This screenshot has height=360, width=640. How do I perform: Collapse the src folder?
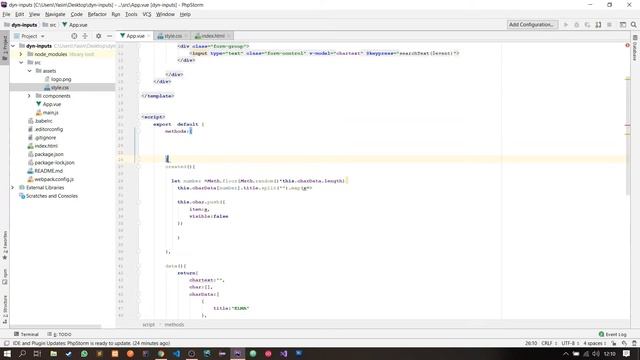[x=21, y=62]
